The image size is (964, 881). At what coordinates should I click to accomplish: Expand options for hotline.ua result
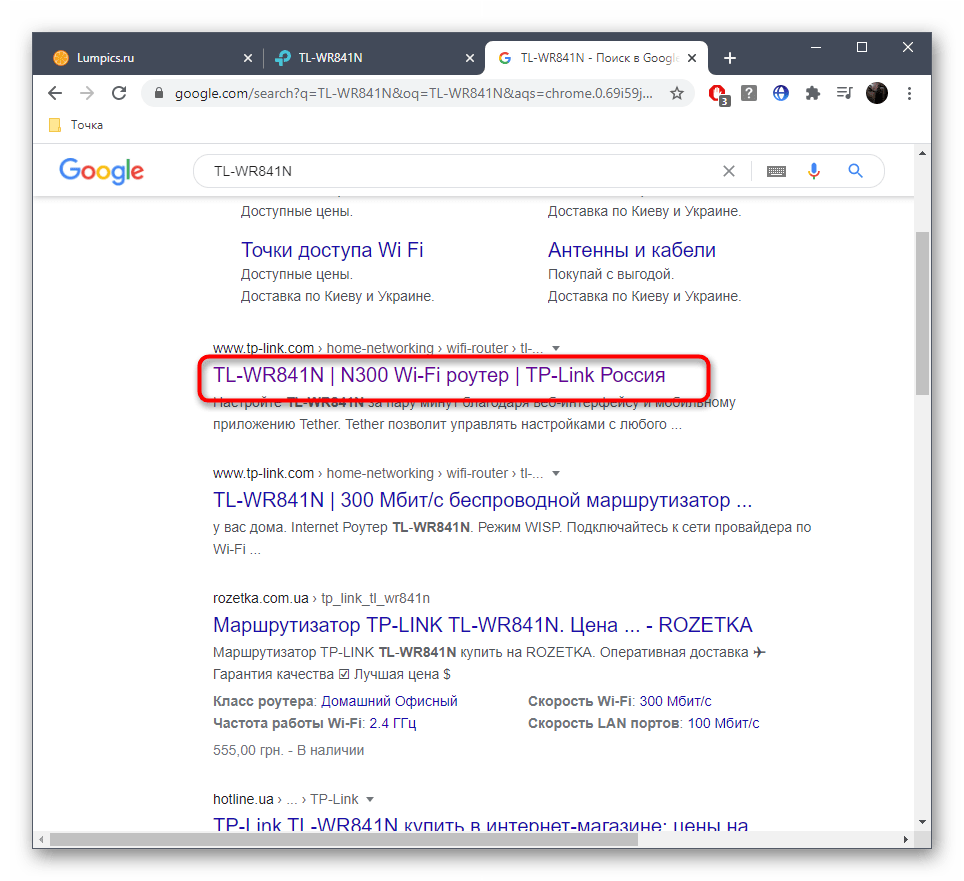(370, 799)
